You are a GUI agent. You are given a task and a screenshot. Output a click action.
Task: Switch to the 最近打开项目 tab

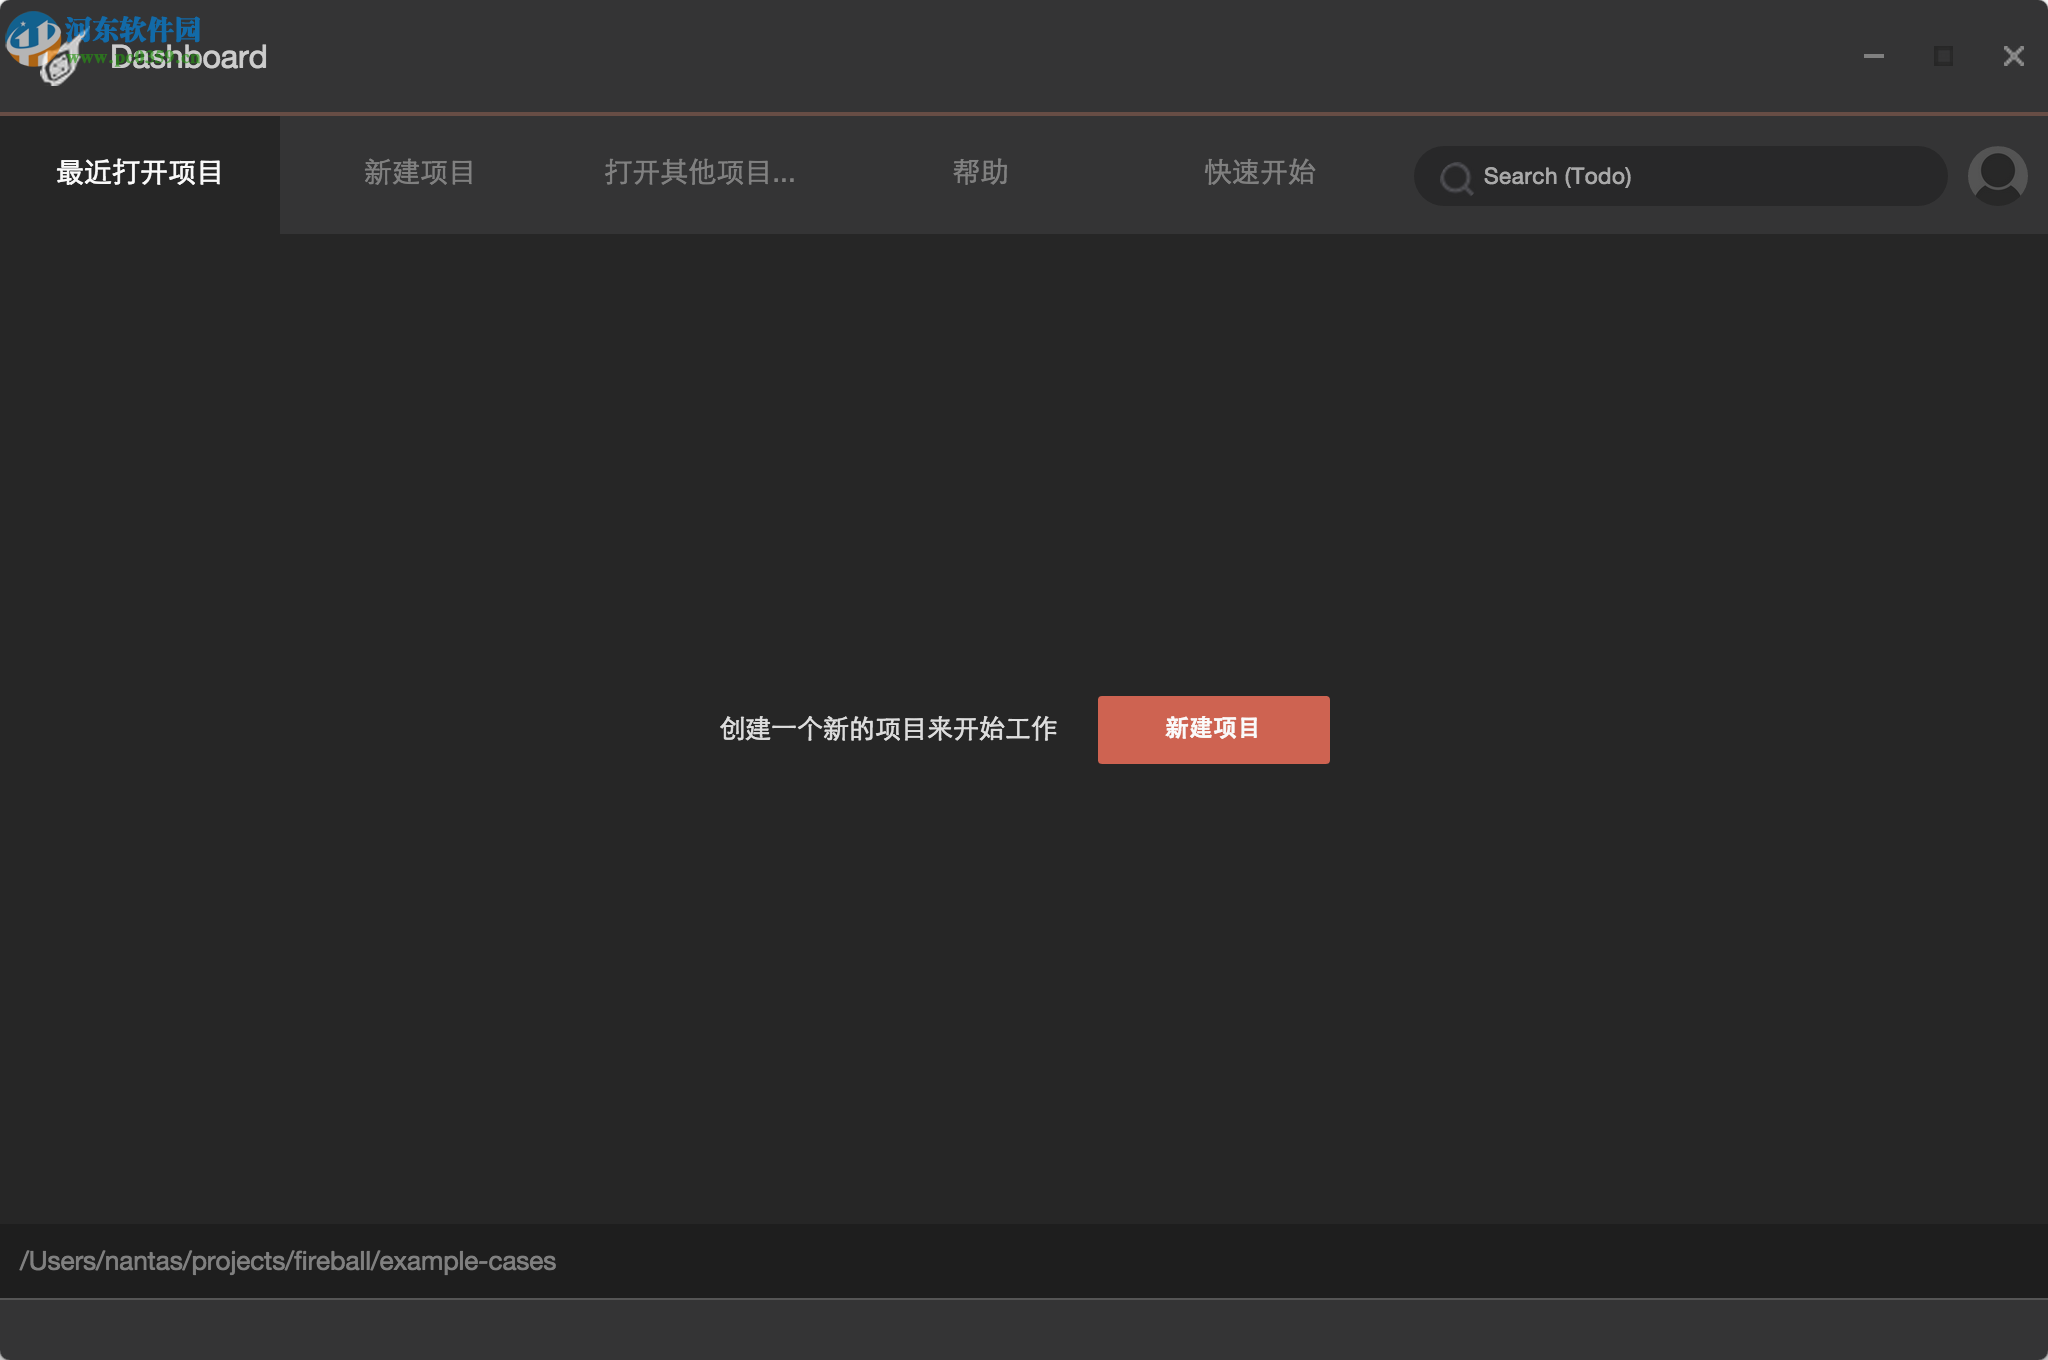pyautogui.click(x=140, y=172)
